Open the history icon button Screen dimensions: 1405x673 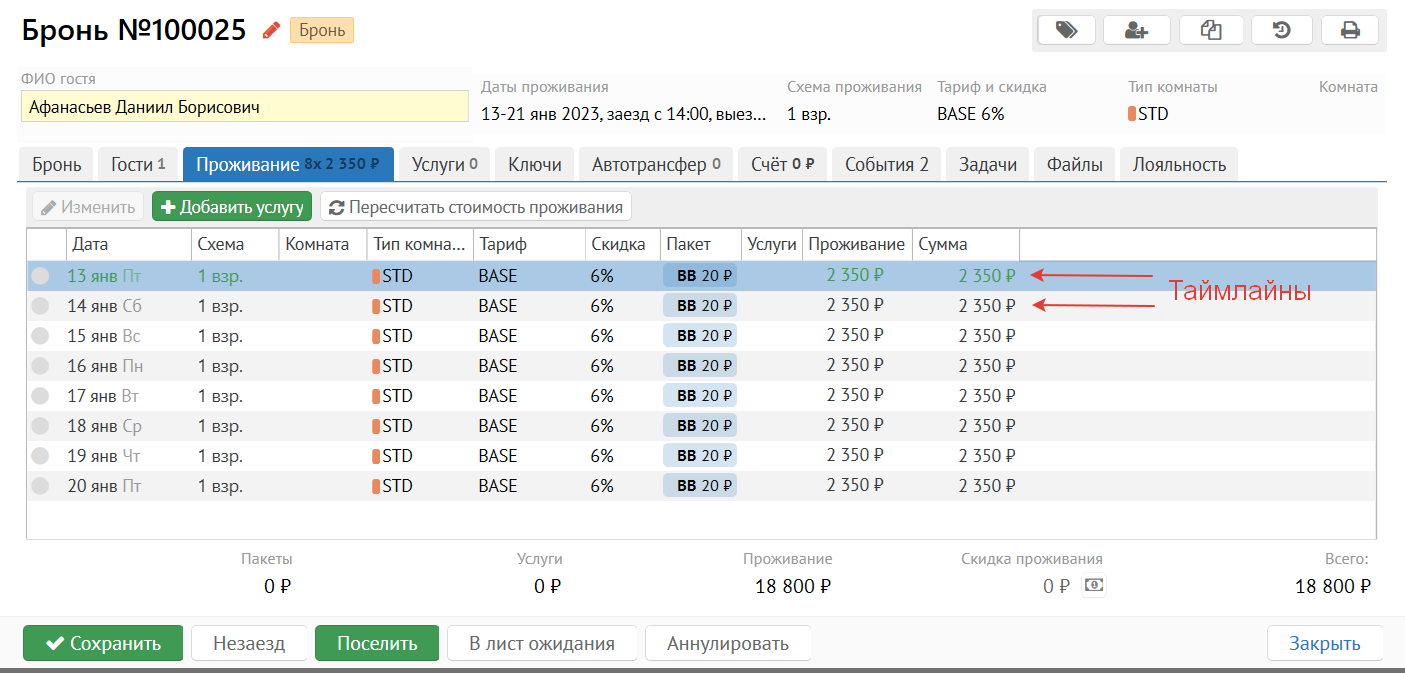point(1281,30)
